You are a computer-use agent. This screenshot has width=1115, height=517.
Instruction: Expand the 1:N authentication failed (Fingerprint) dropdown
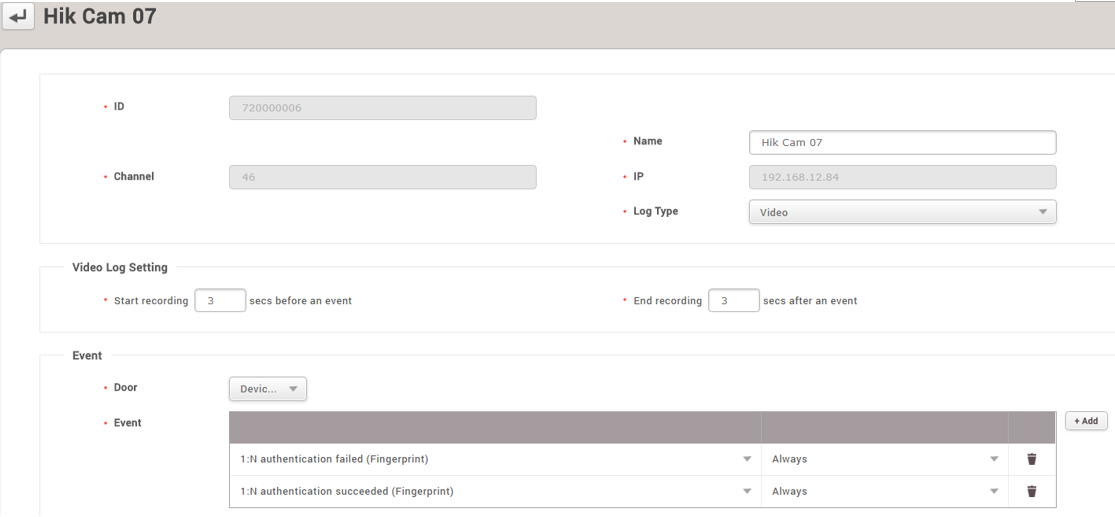pyautogui.click(x=496, y=459)
